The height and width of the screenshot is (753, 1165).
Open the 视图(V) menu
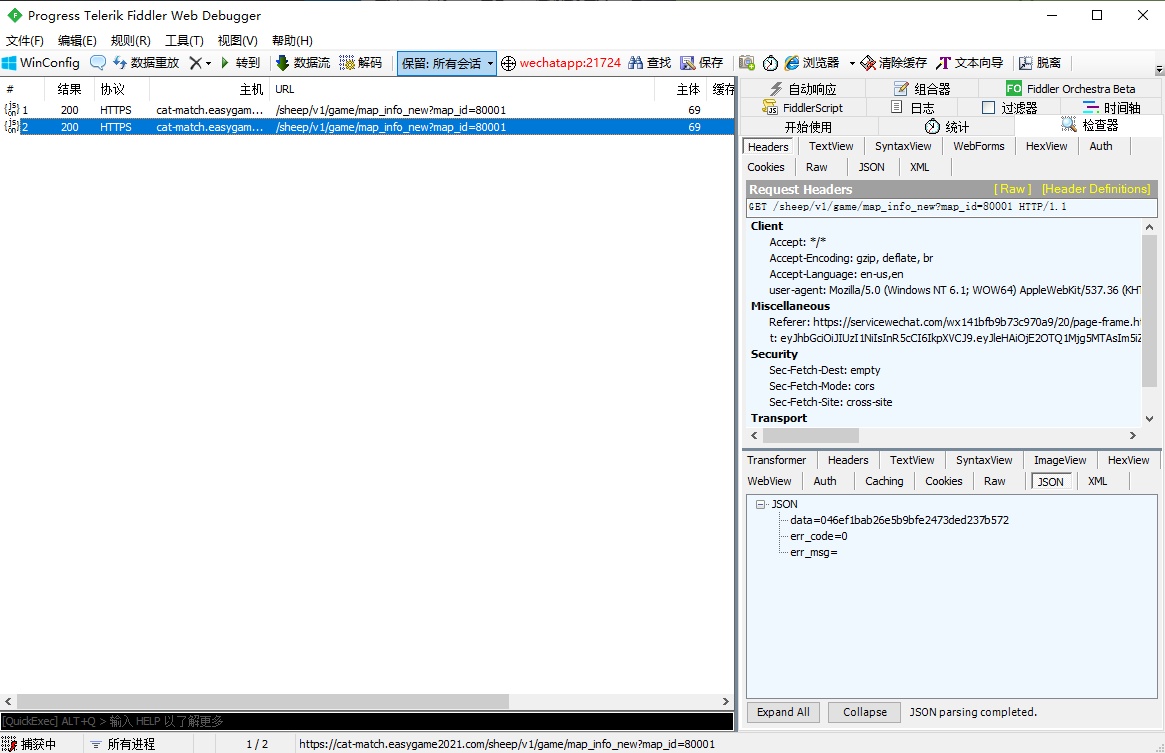coord(238,40)
